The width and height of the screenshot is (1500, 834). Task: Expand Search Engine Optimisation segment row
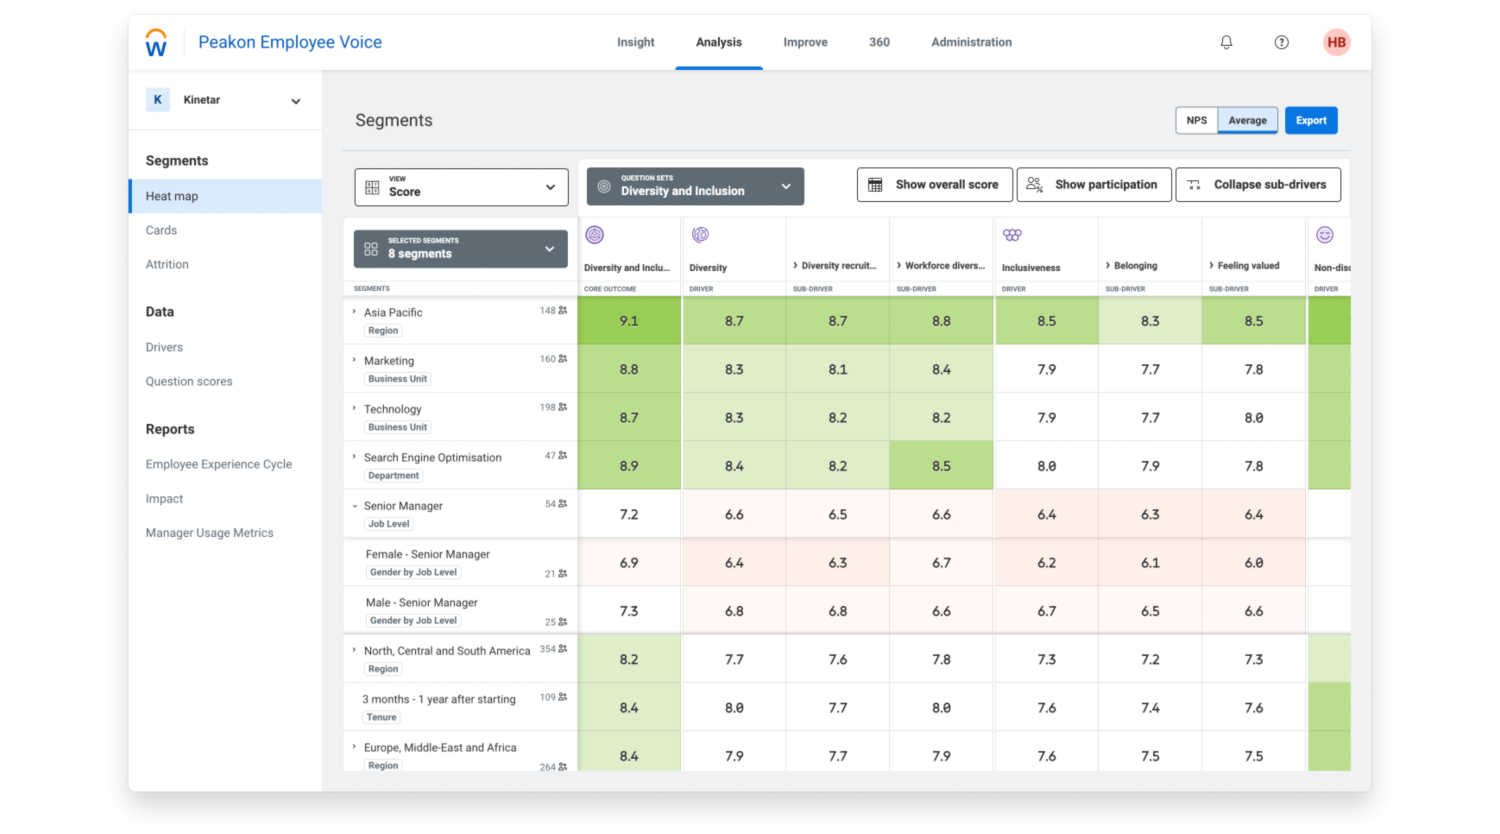pos(354,457)
